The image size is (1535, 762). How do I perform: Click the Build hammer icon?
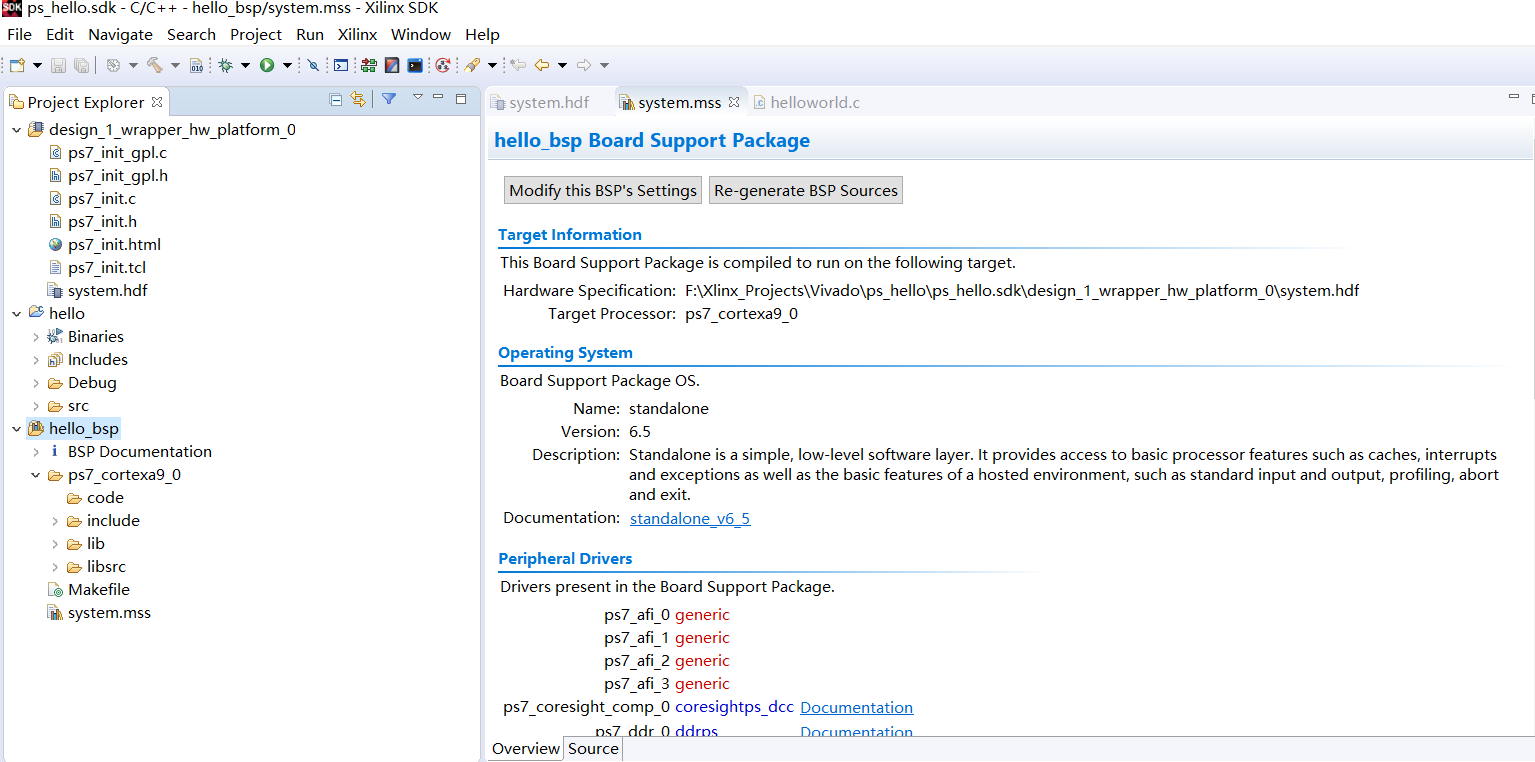pyautogui.click(x=155, y=65)
